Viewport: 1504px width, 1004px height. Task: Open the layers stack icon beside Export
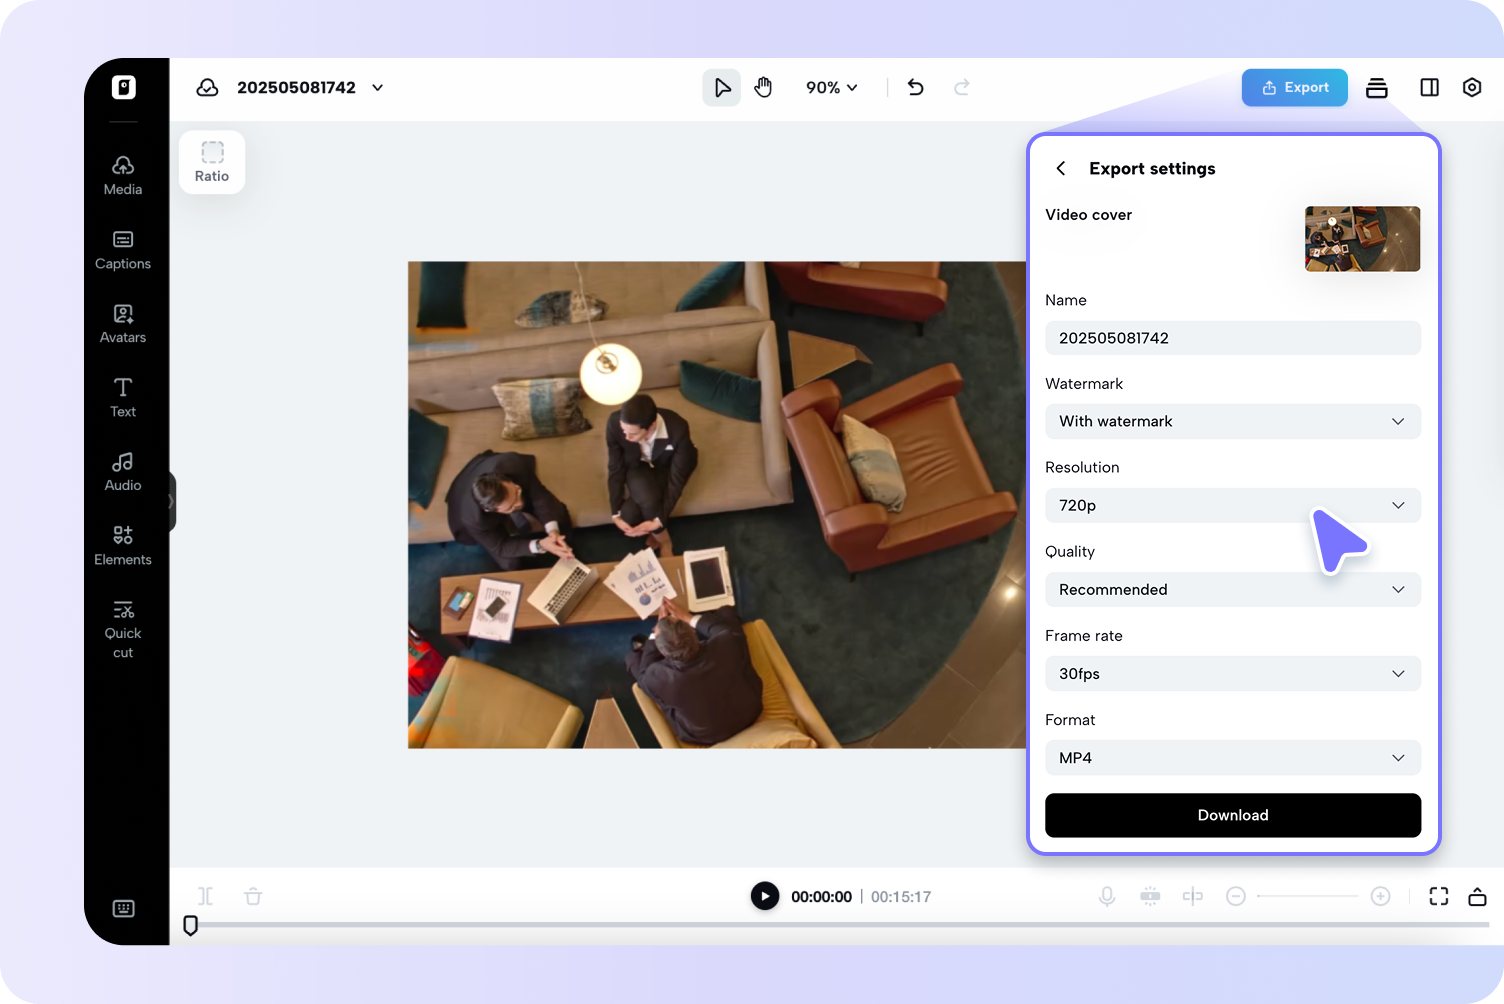[x=1377, y=88]
